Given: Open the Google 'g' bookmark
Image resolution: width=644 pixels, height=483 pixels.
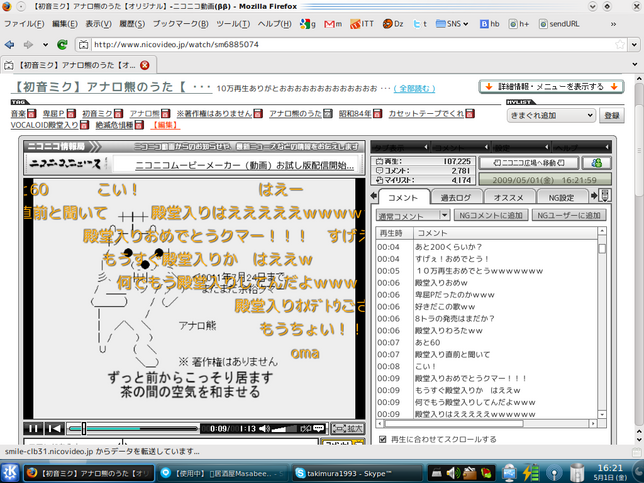Looking at the screenshot, I should [308, 24].
